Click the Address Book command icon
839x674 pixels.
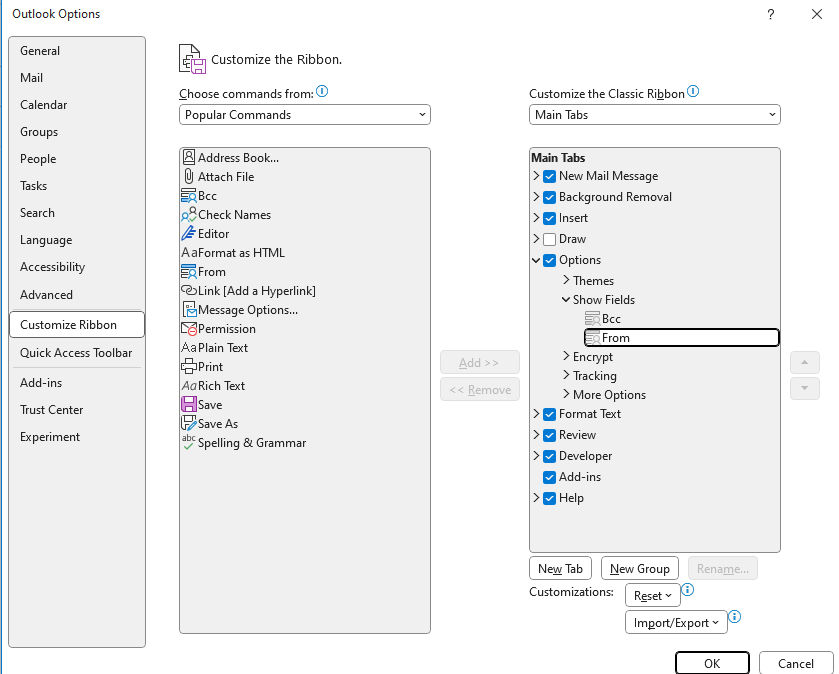click(188, 157)
